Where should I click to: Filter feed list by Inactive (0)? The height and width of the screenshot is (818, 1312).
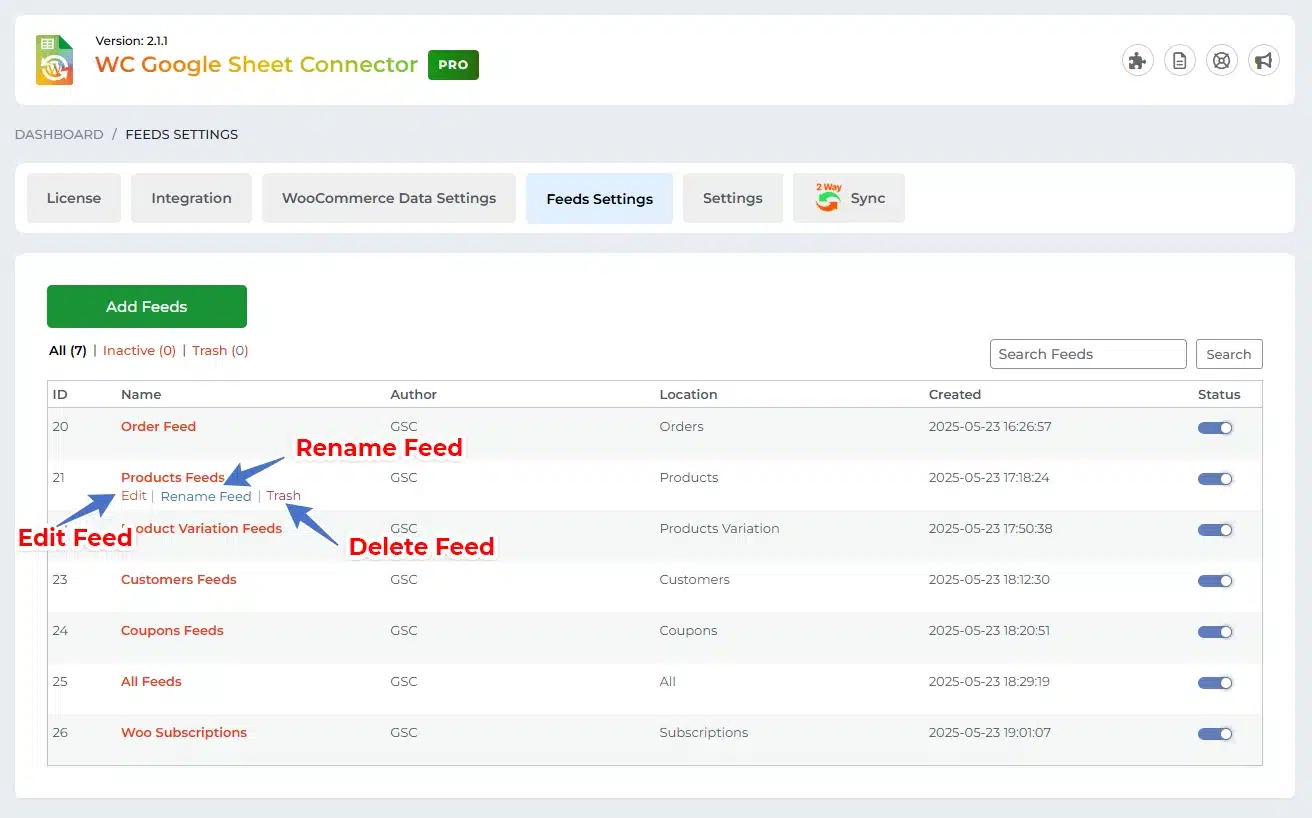(139, 351)
